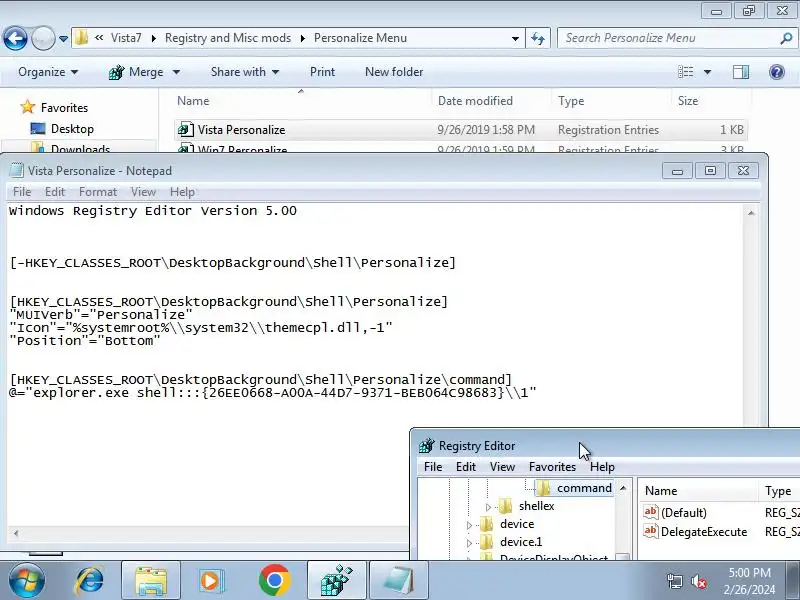Open Windows Media Player from taskbar
800x600 pixels.
coord(211,581)
